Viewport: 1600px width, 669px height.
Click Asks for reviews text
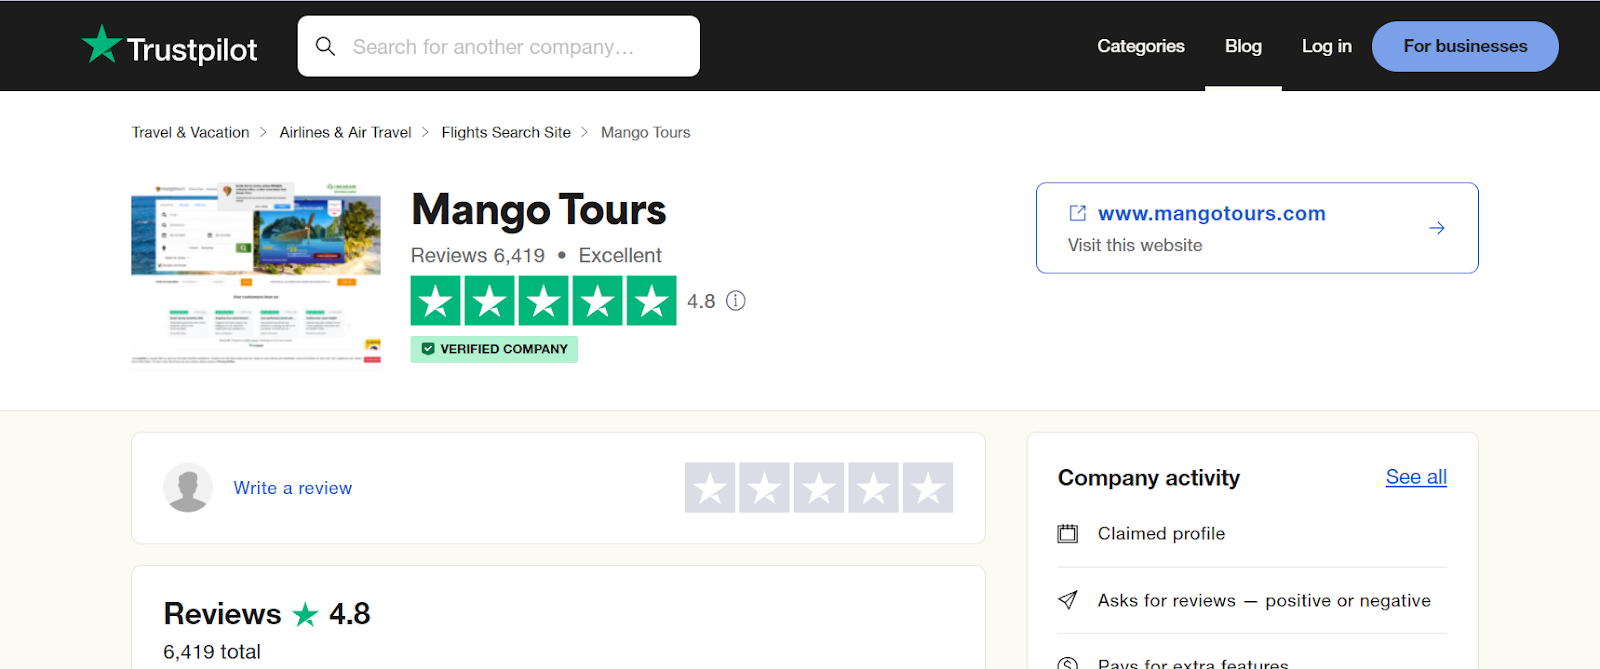(1264, 600)
